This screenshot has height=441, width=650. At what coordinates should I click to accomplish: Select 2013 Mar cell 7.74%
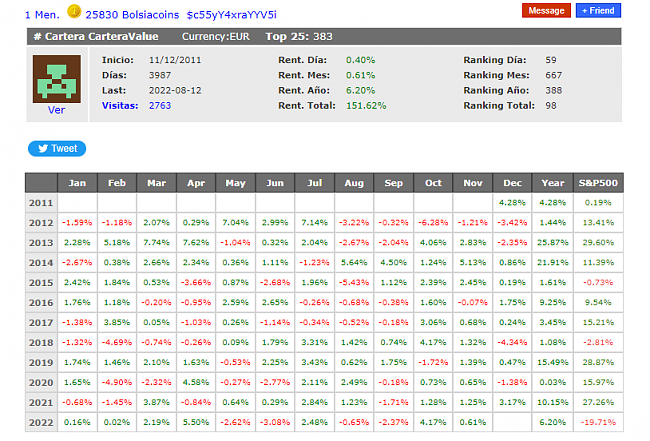point(156,242)
